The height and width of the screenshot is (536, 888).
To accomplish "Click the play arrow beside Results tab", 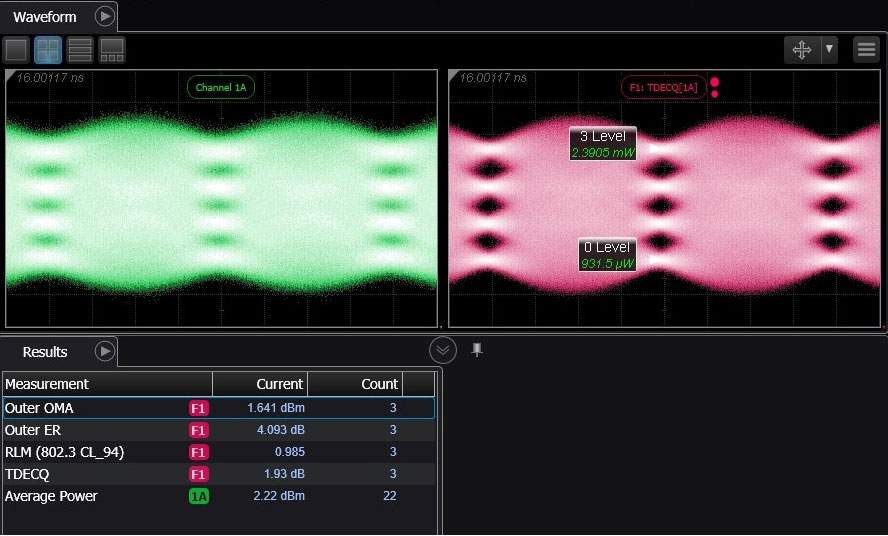I will (105, 351).
